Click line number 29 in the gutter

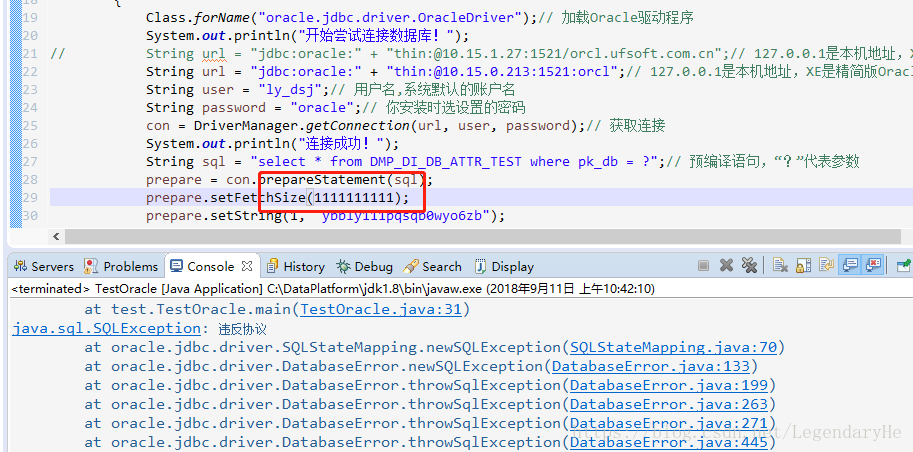point(30,198)
